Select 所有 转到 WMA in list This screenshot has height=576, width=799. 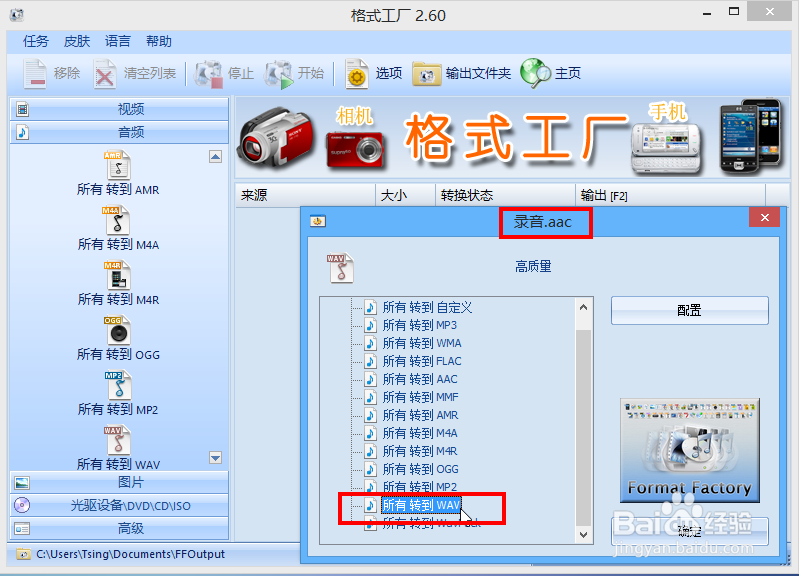click(x=422, y=343)
